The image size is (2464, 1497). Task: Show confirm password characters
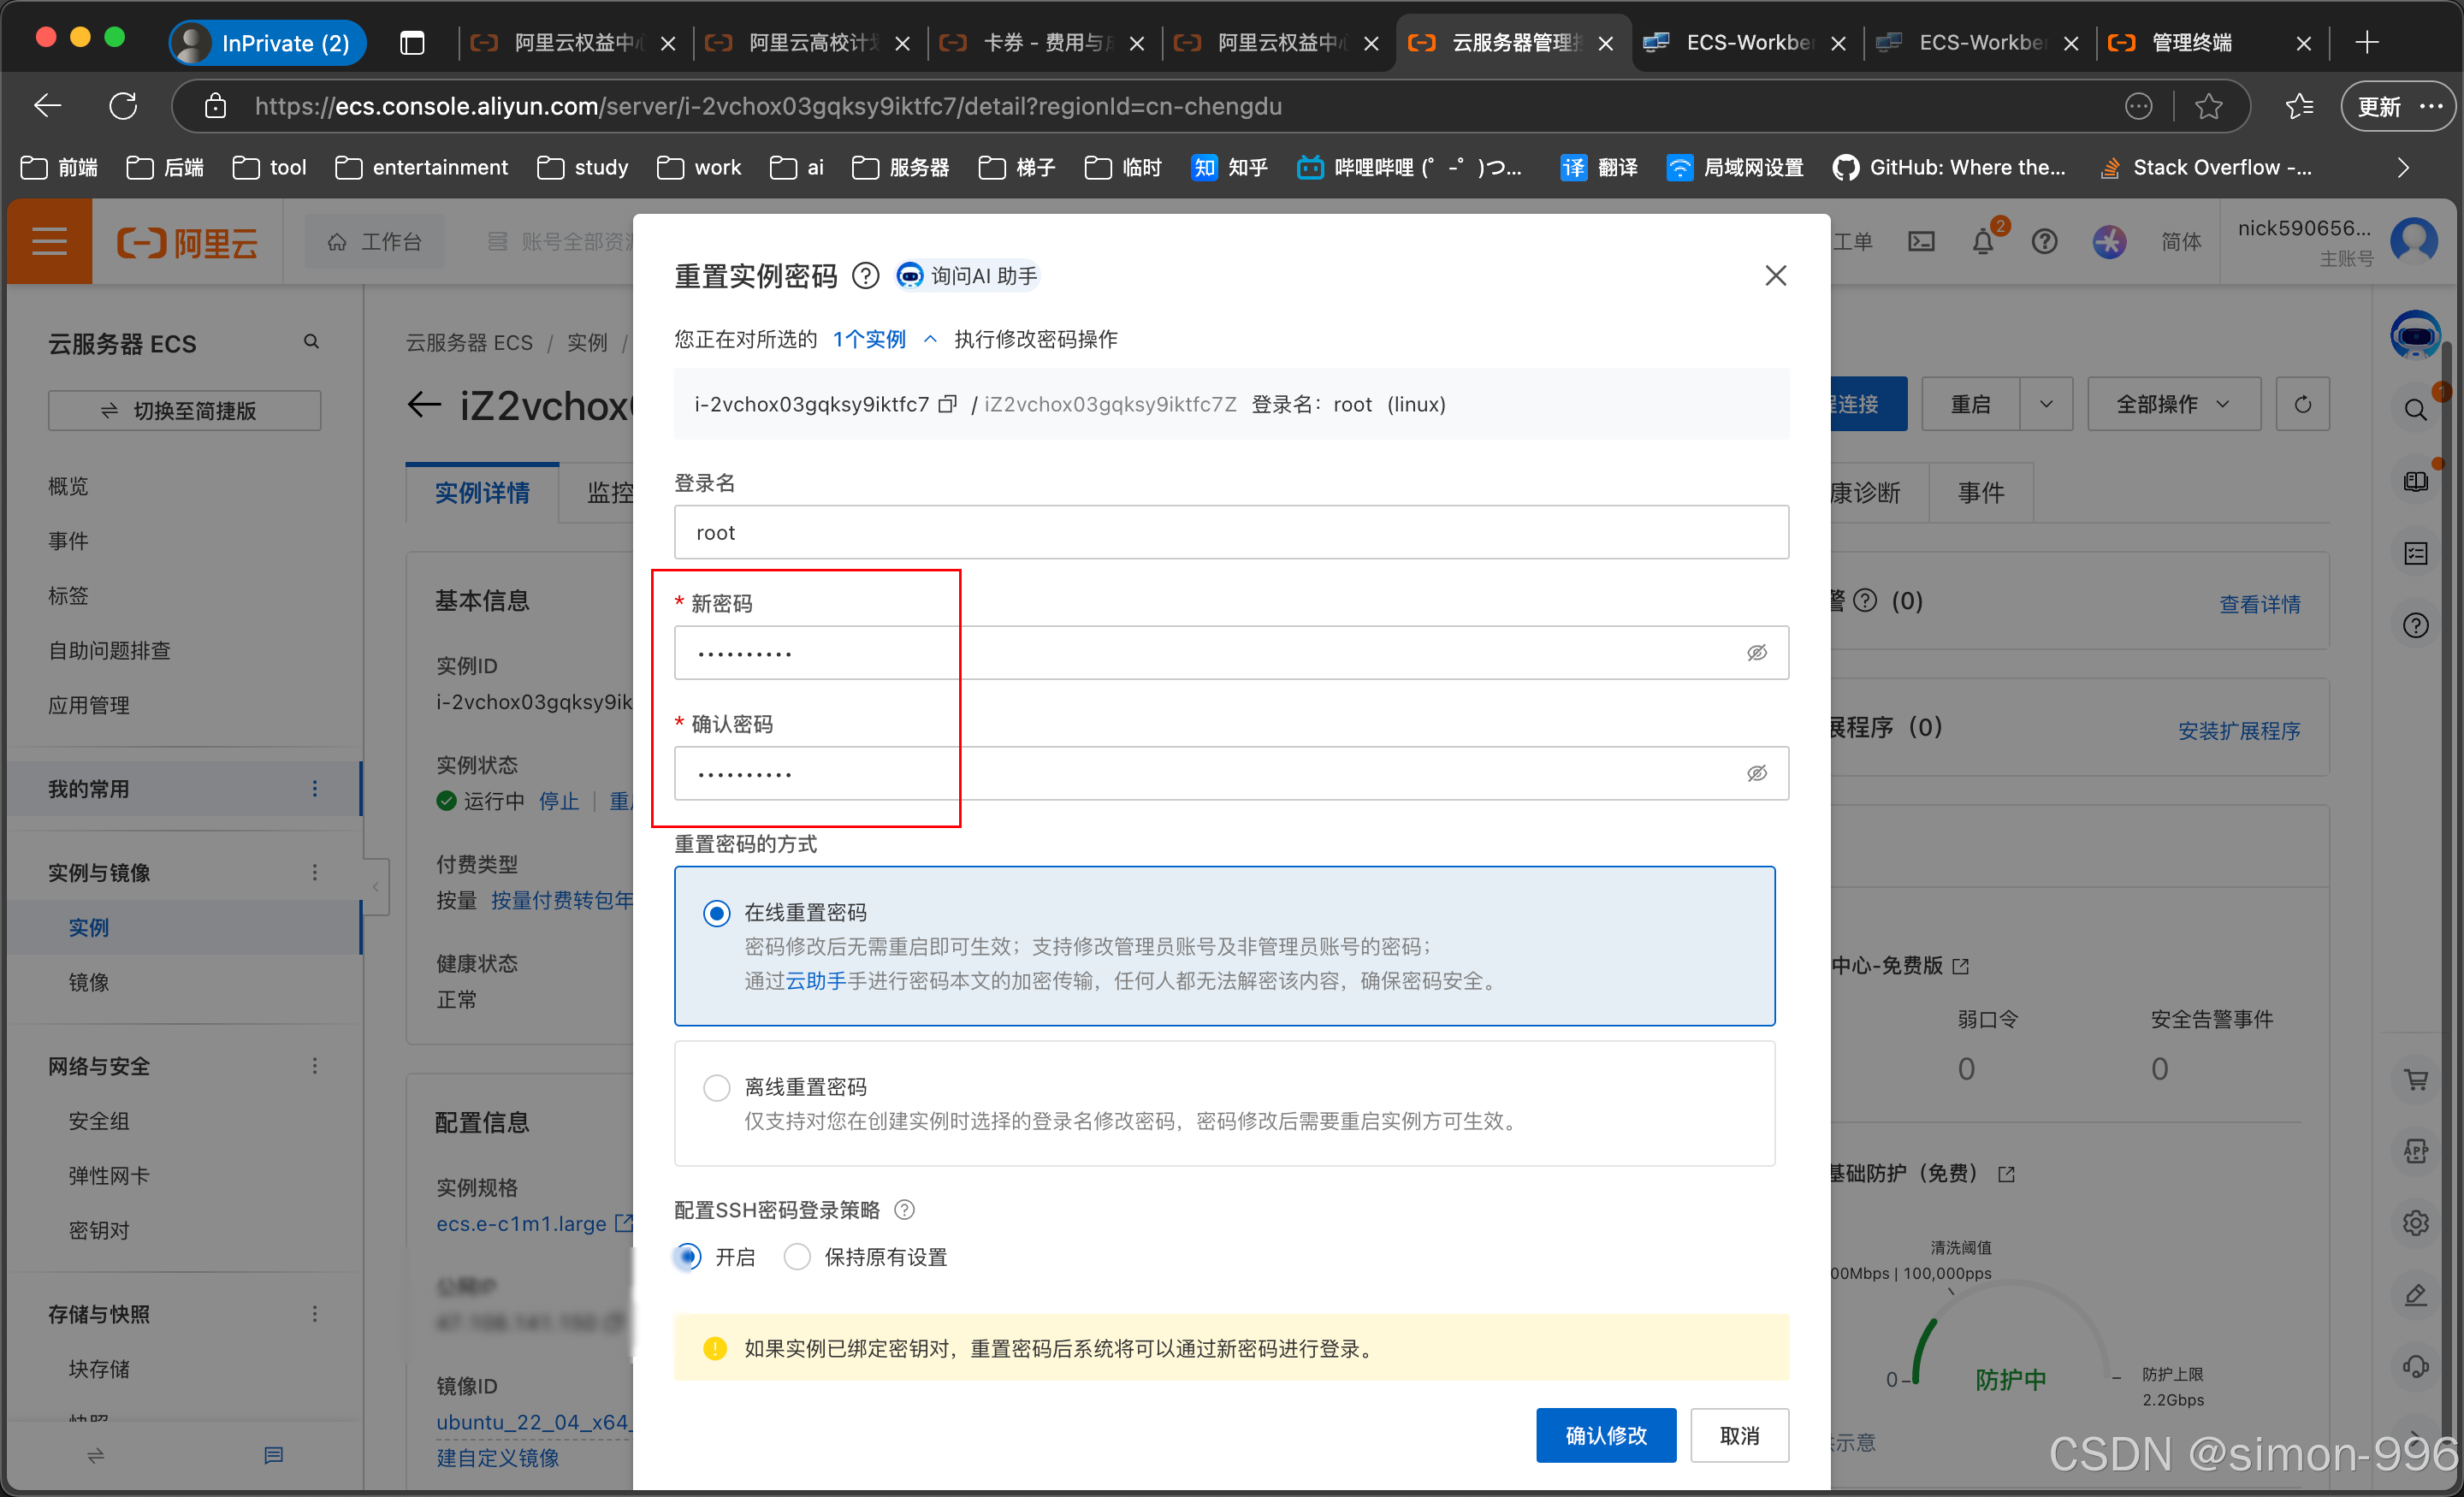[1756, 773]
